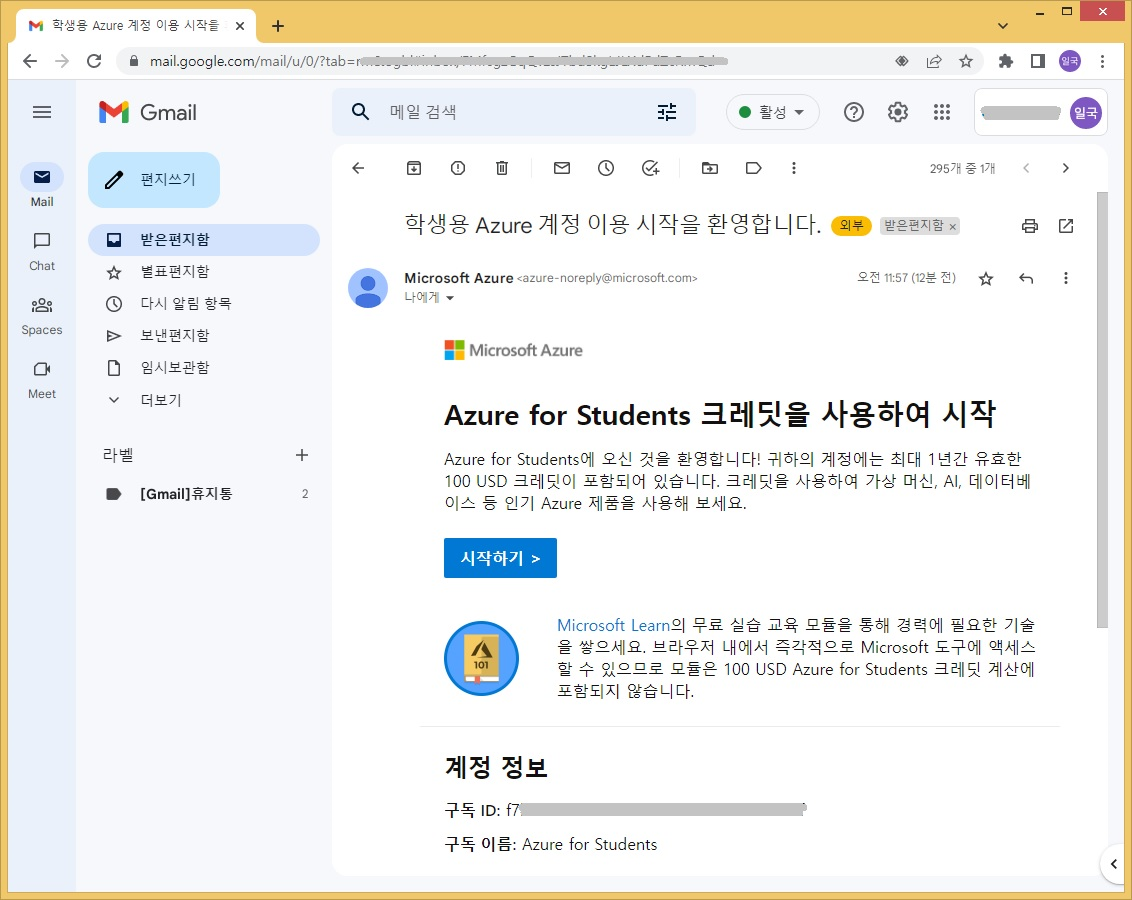Screen dimensions: 1132x900
Task: Go to the next older email arrow
Action: pos(1066,168)
